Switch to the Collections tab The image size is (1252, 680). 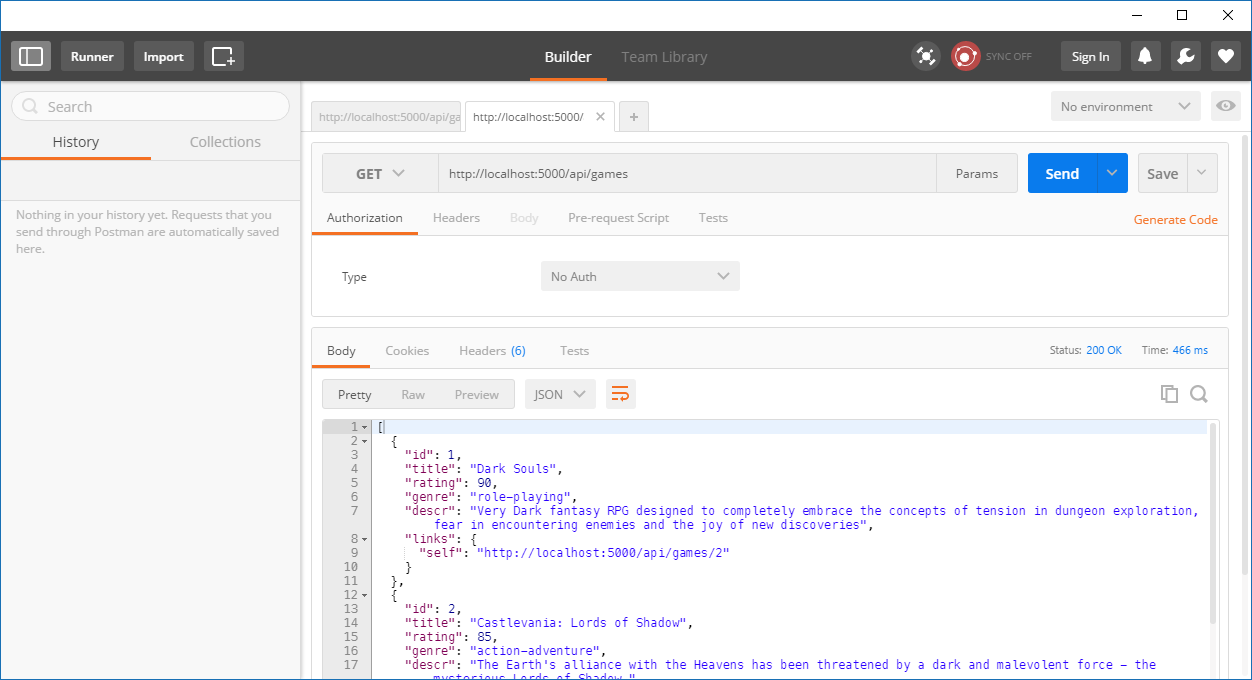(x=225, y=142)
